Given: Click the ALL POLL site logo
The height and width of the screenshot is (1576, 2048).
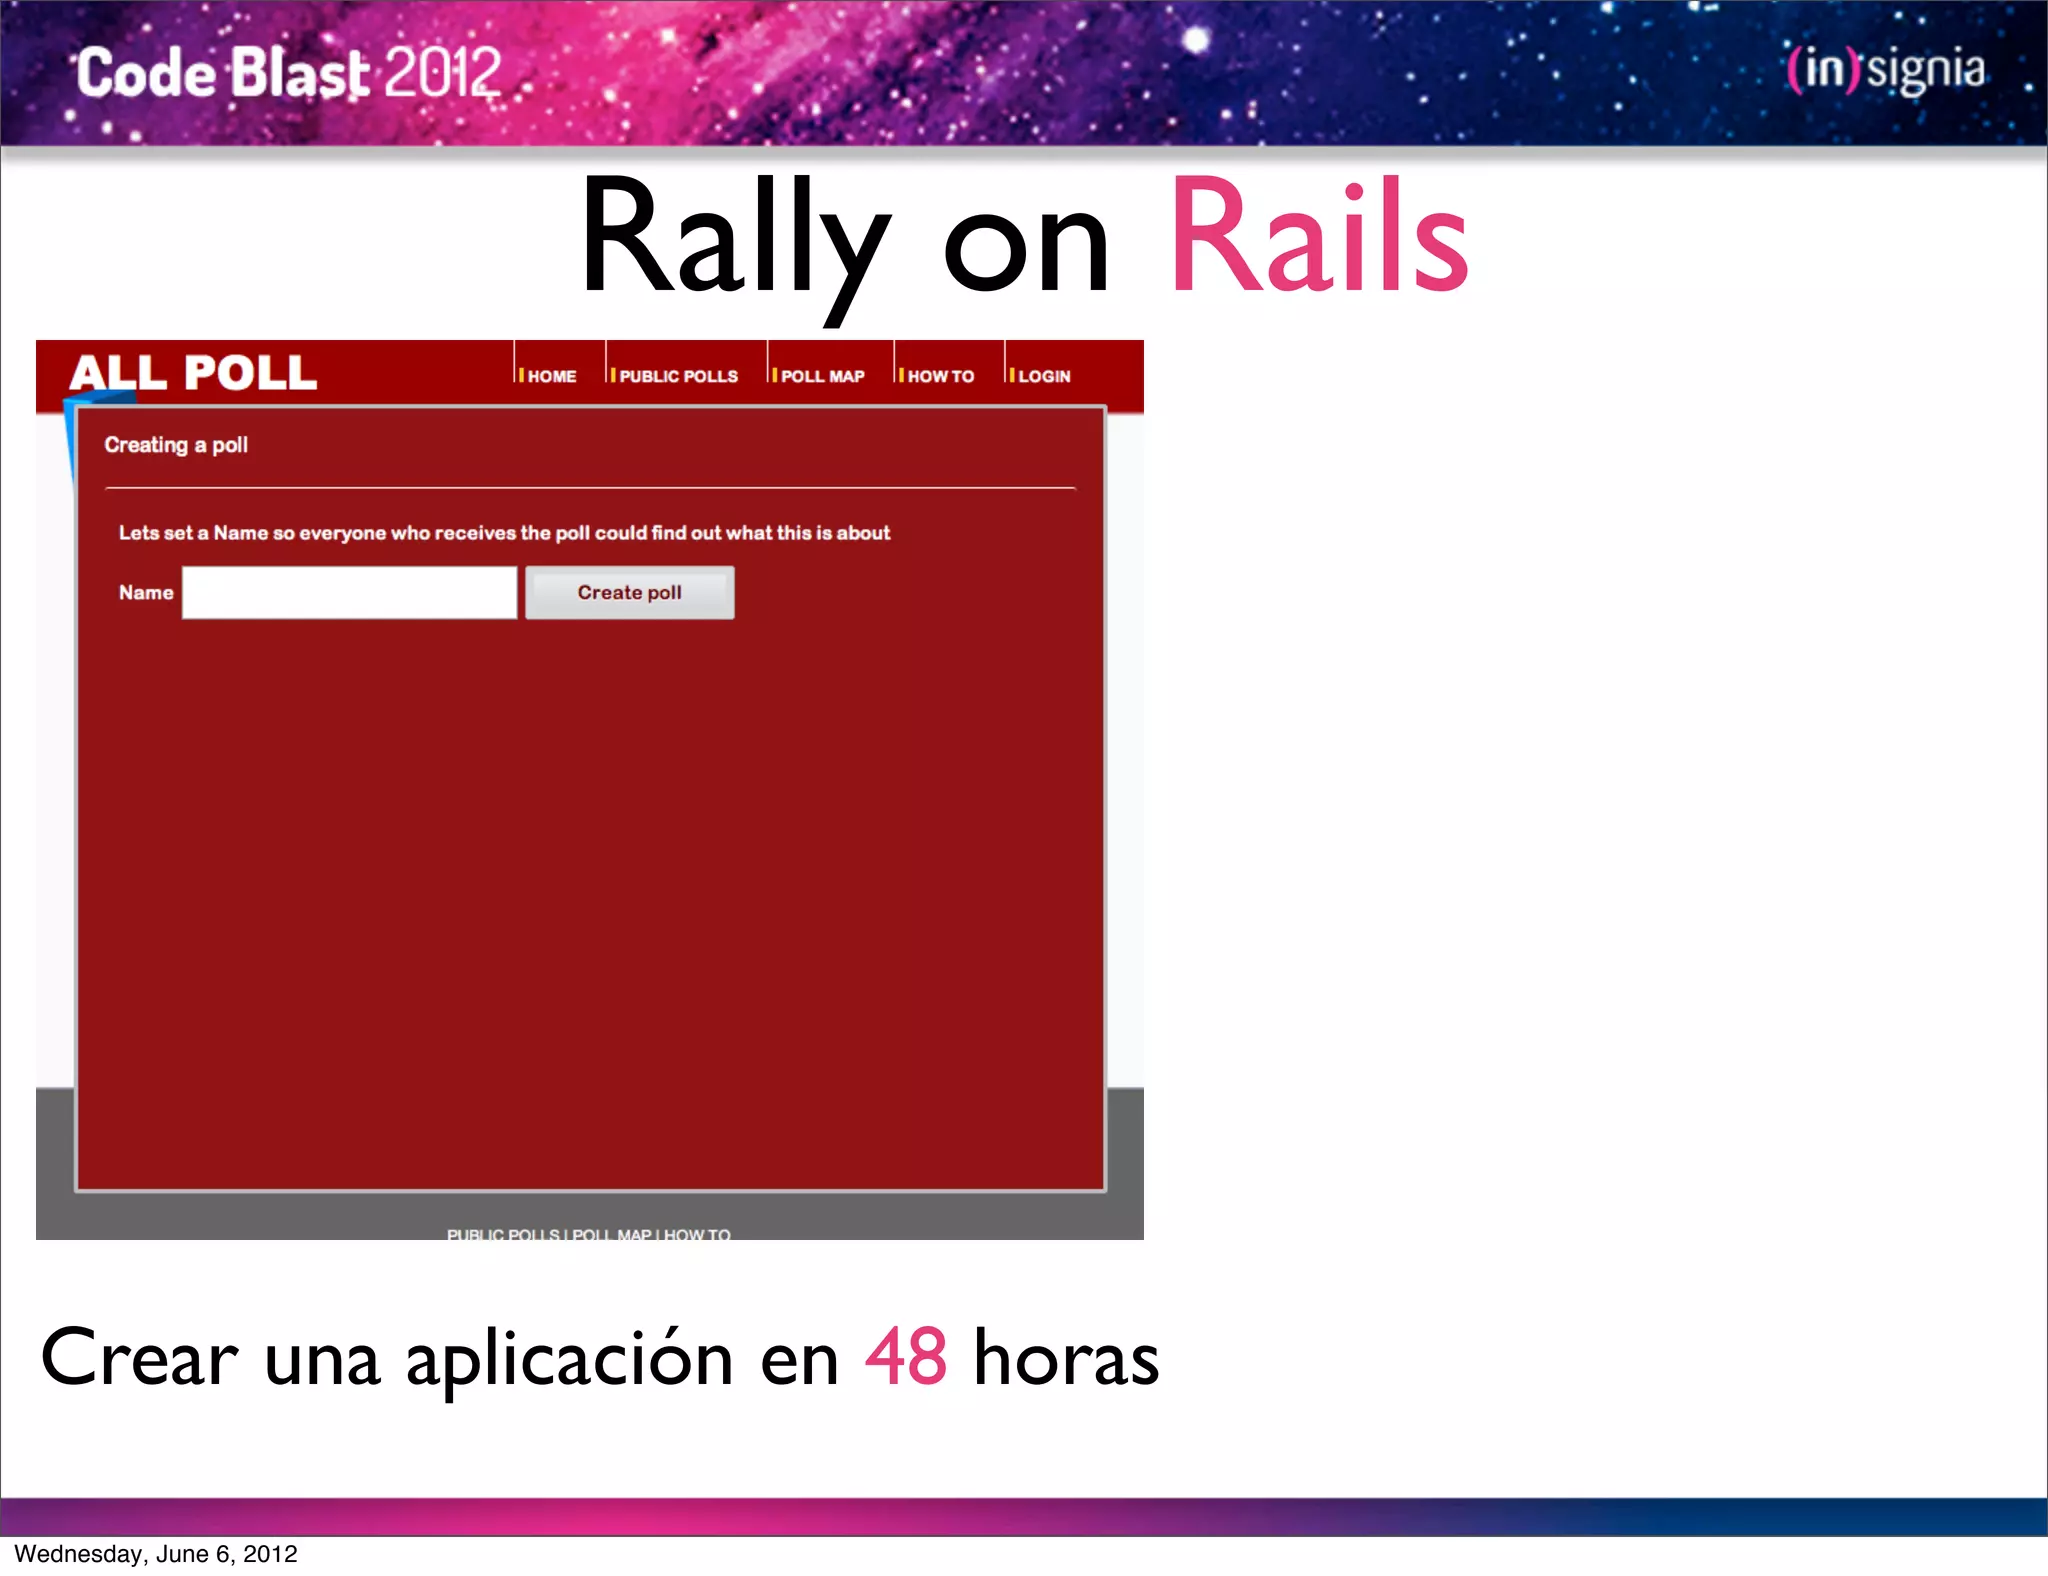Looking at the screenshot, I should pyautogui.click(x=192, y=372).
